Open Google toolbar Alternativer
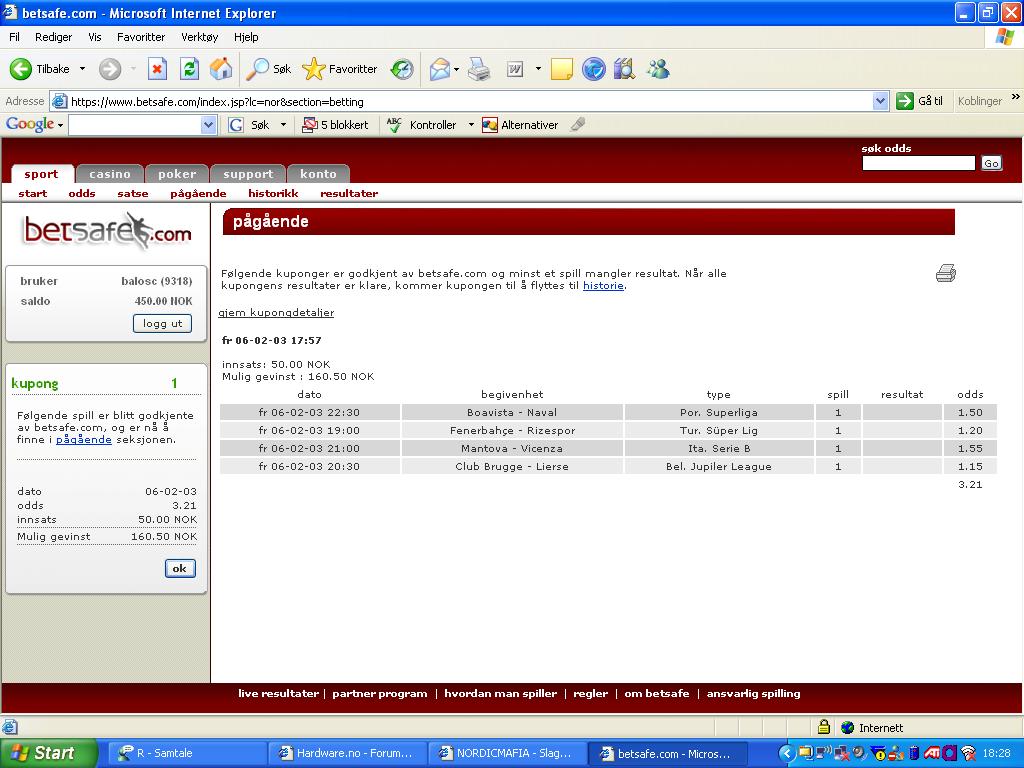This screenshot has width=1024, height=768. [520, 125]
